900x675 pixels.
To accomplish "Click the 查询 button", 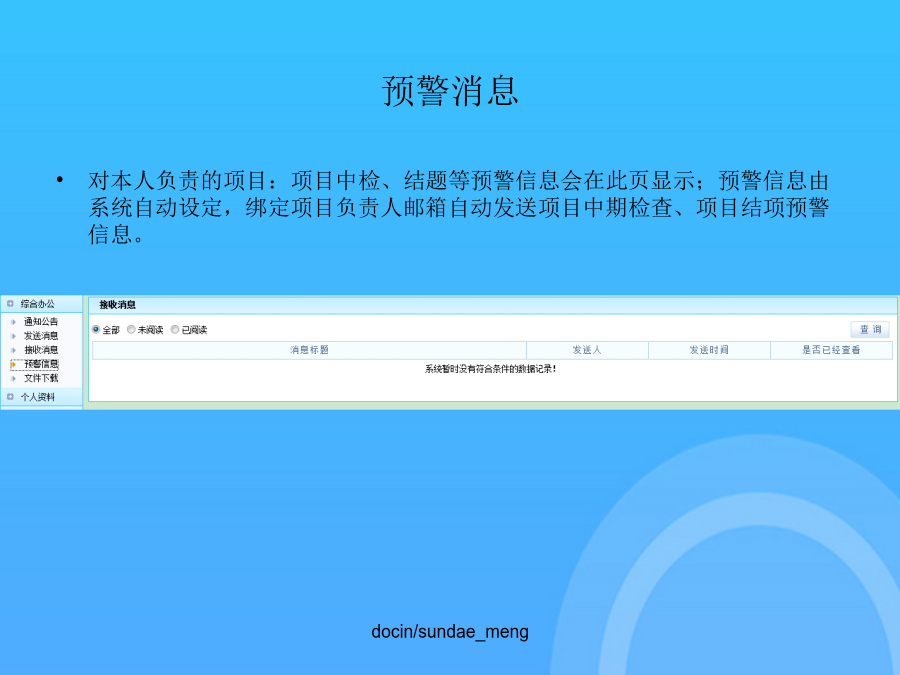I will (x=870, y=329).
